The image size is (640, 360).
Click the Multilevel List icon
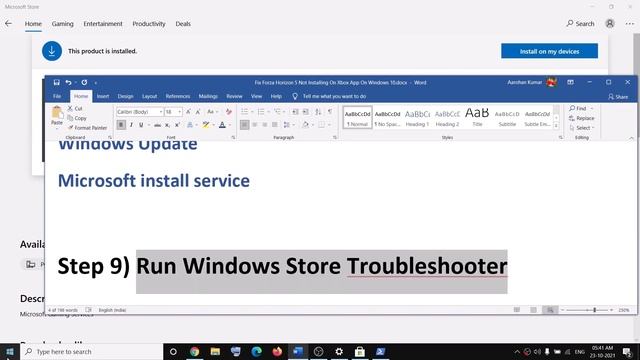[x=277, y=111]
